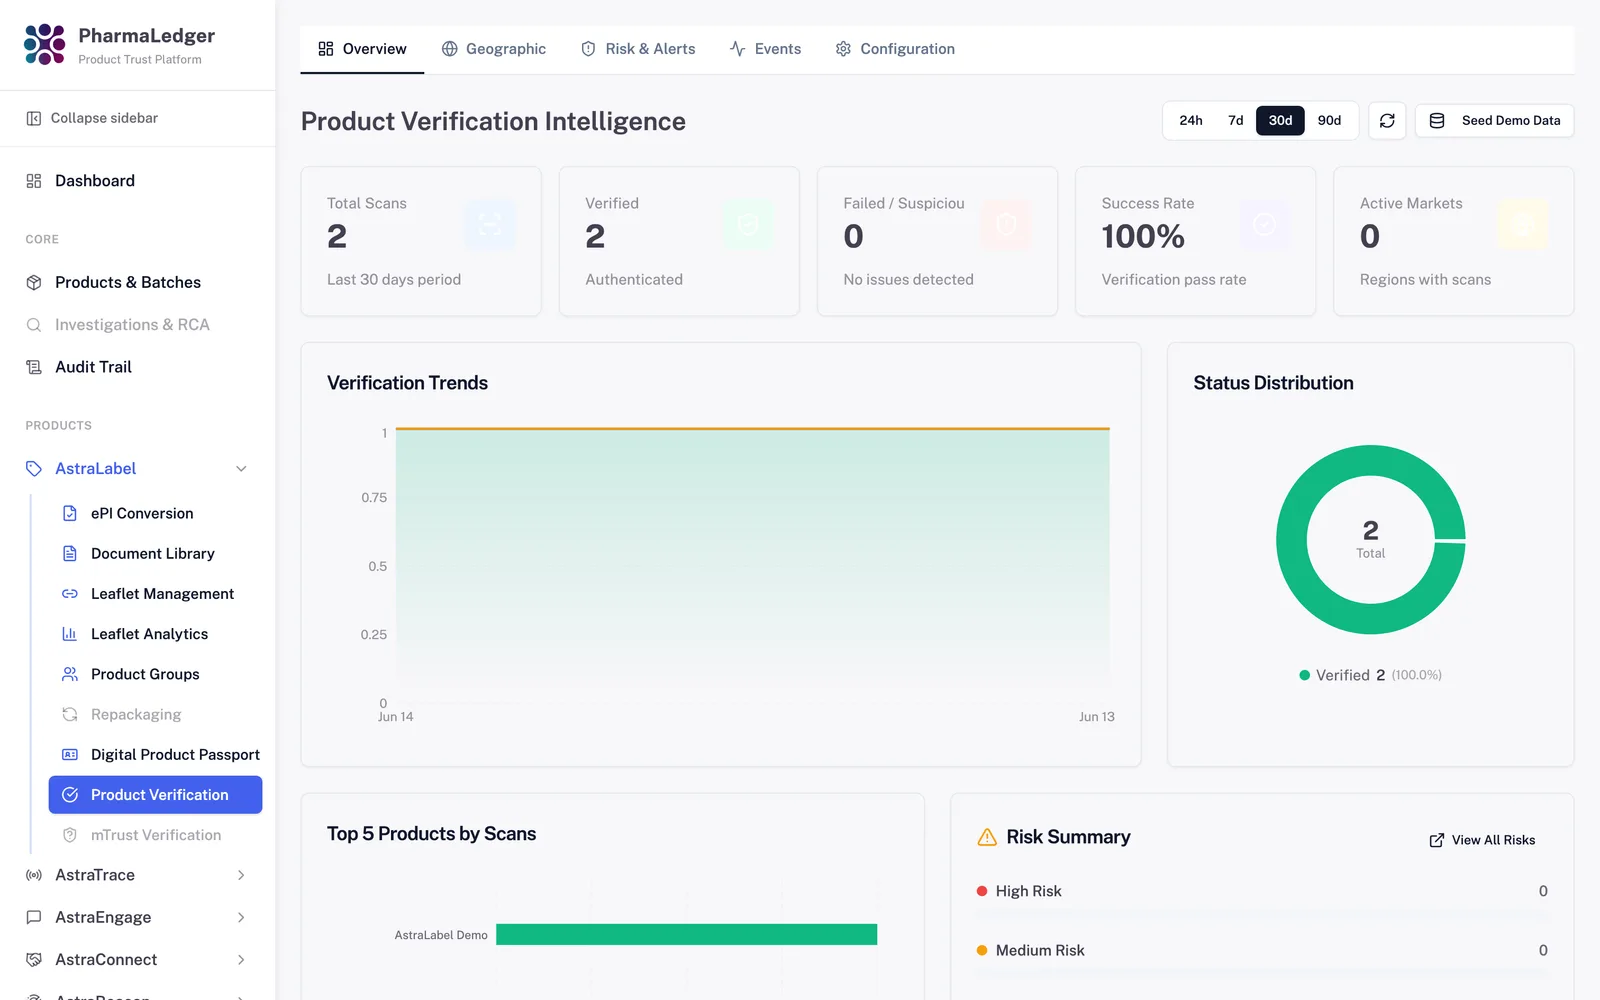Screen dimensions: 1600x1000
Task: Click the Success Rate stats card
Action: (1195, 241)
